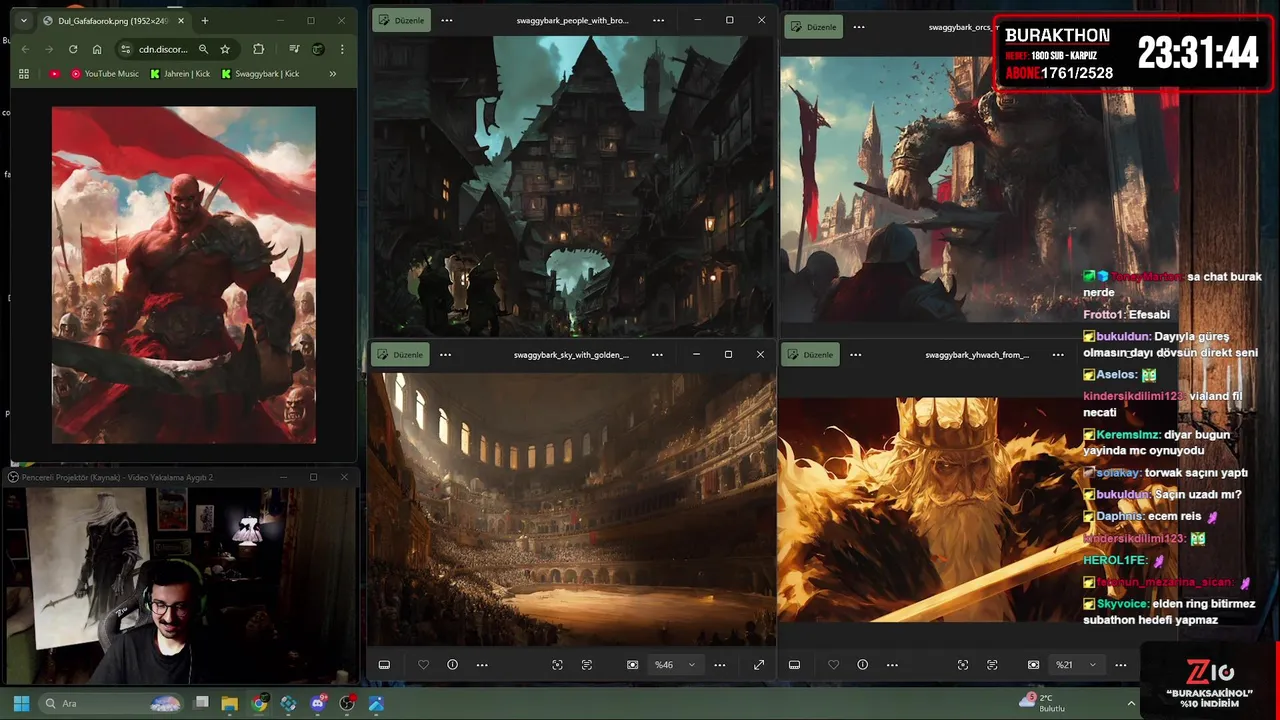The image size is (1280, 720).
Task: Show hidden bookmarks with the double chevron
Action: click(332, 74)
